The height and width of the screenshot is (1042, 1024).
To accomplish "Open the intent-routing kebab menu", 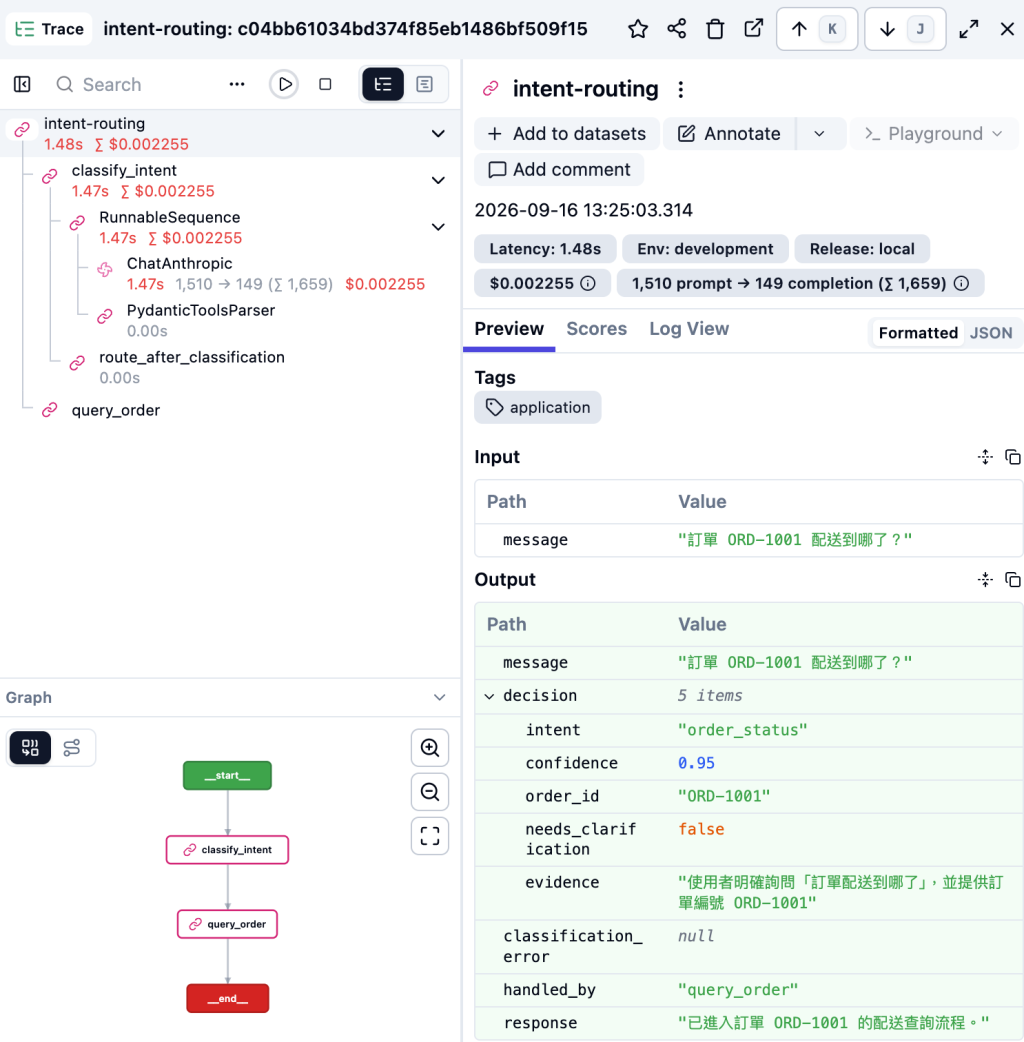I will (x=680, y=89).
